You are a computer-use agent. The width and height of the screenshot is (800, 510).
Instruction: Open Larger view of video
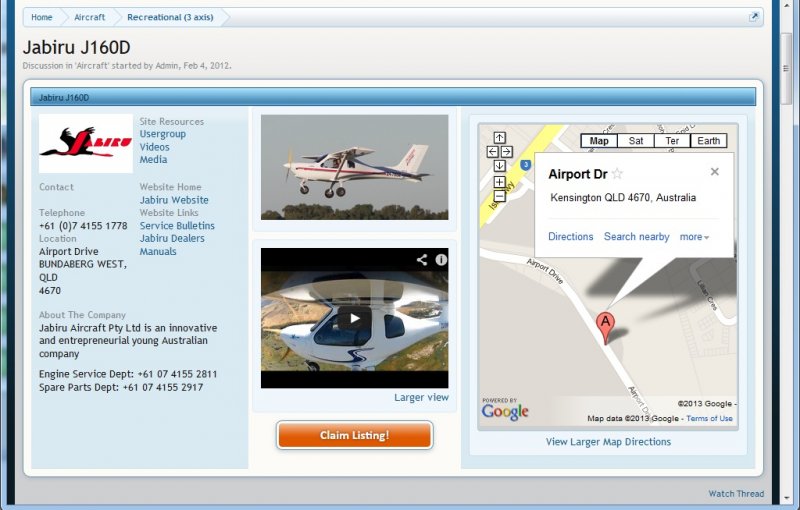coord(421,397)
